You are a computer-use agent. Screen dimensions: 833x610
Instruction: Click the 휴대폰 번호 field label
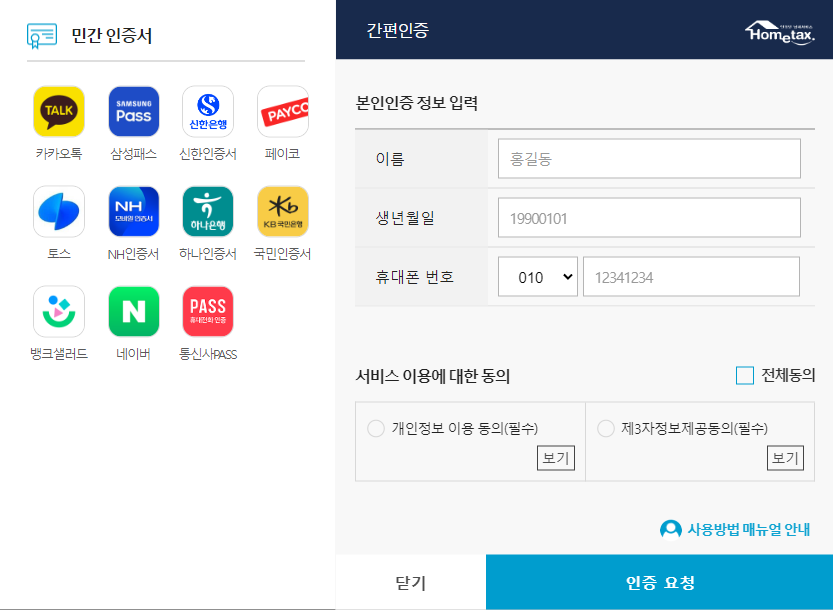414,277
